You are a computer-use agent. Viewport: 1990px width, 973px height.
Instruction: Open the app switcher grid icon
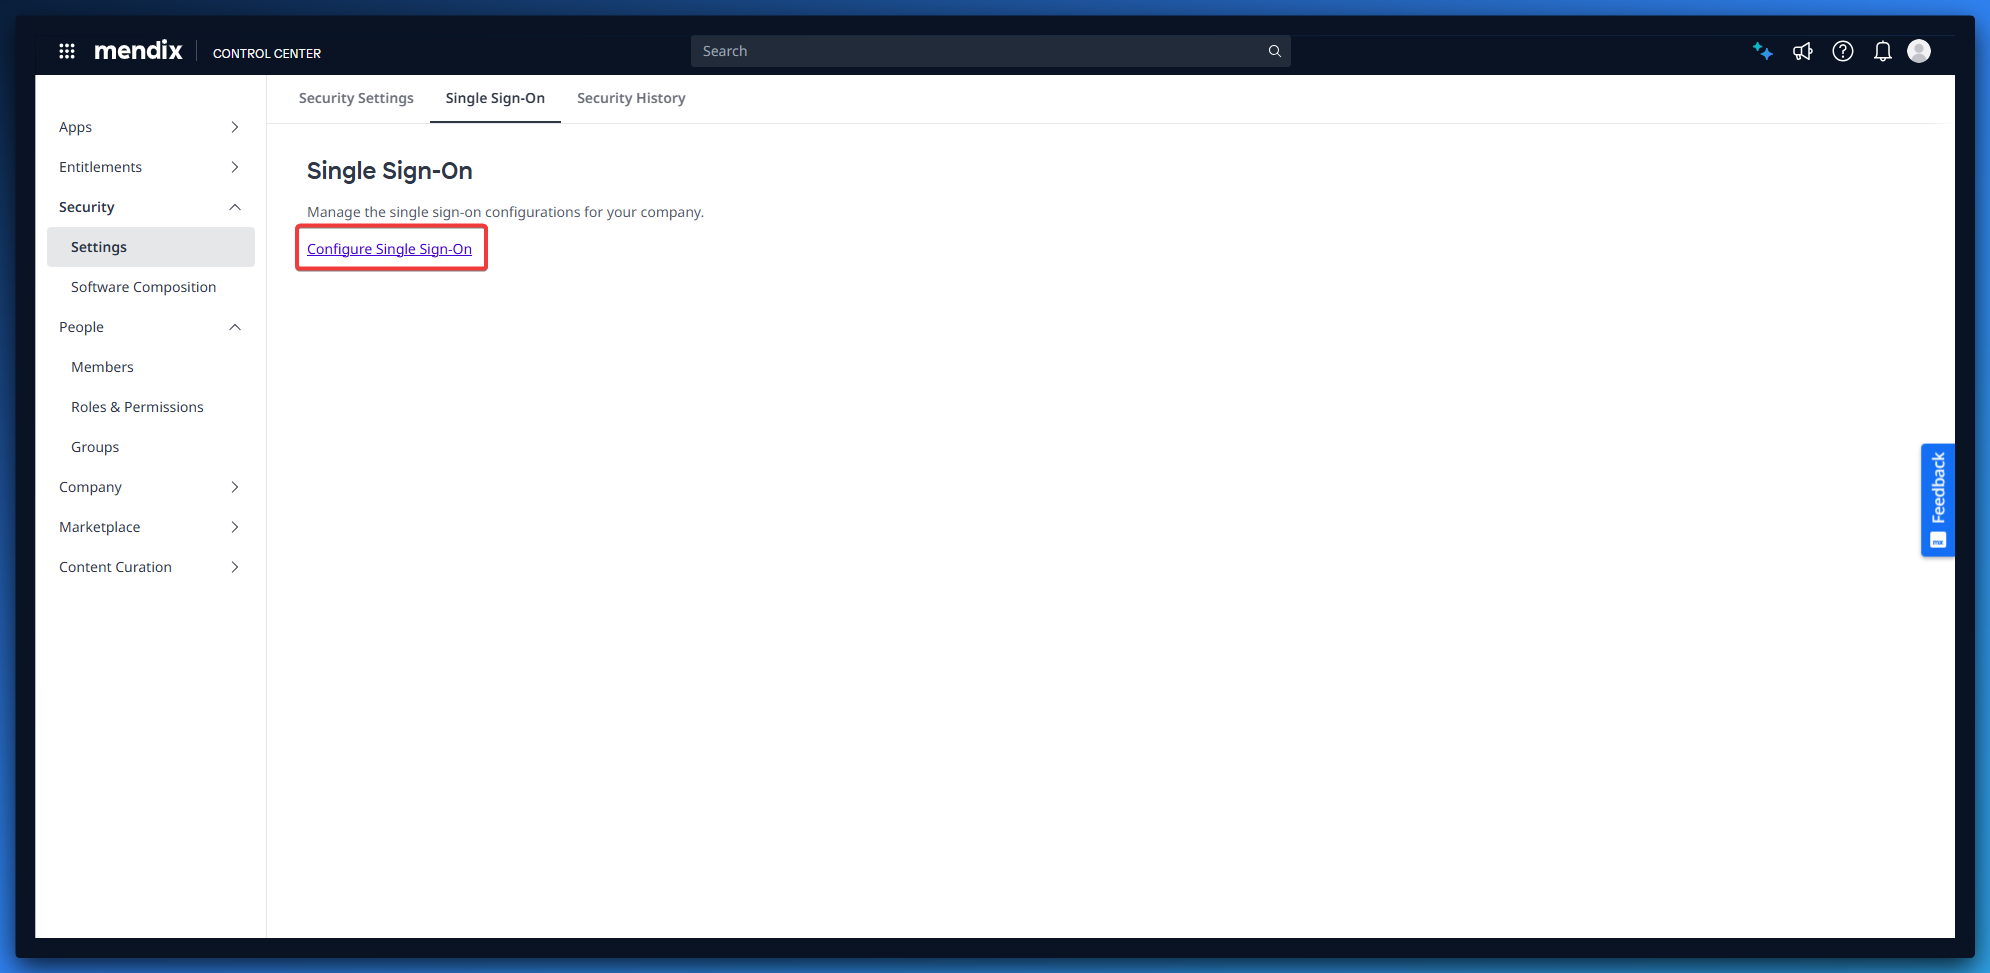click(x=67, y=51)
